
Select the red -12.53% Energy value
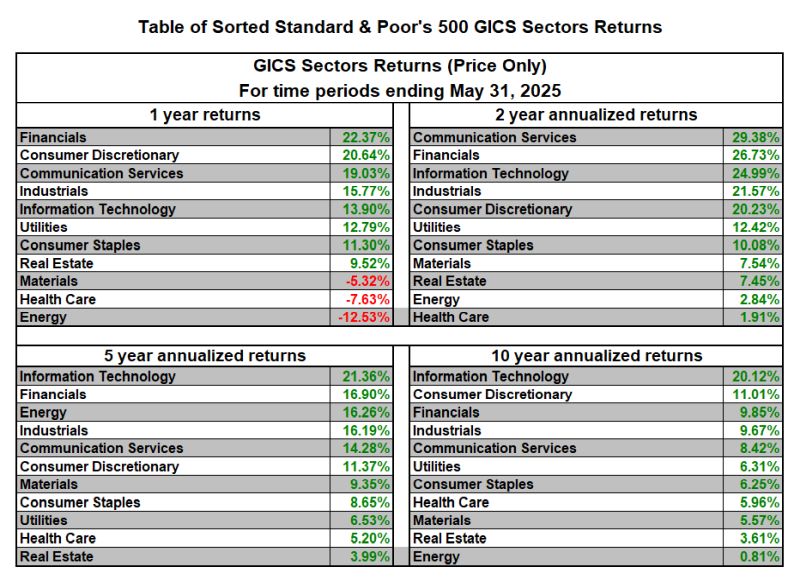click(x=362, y=317)
